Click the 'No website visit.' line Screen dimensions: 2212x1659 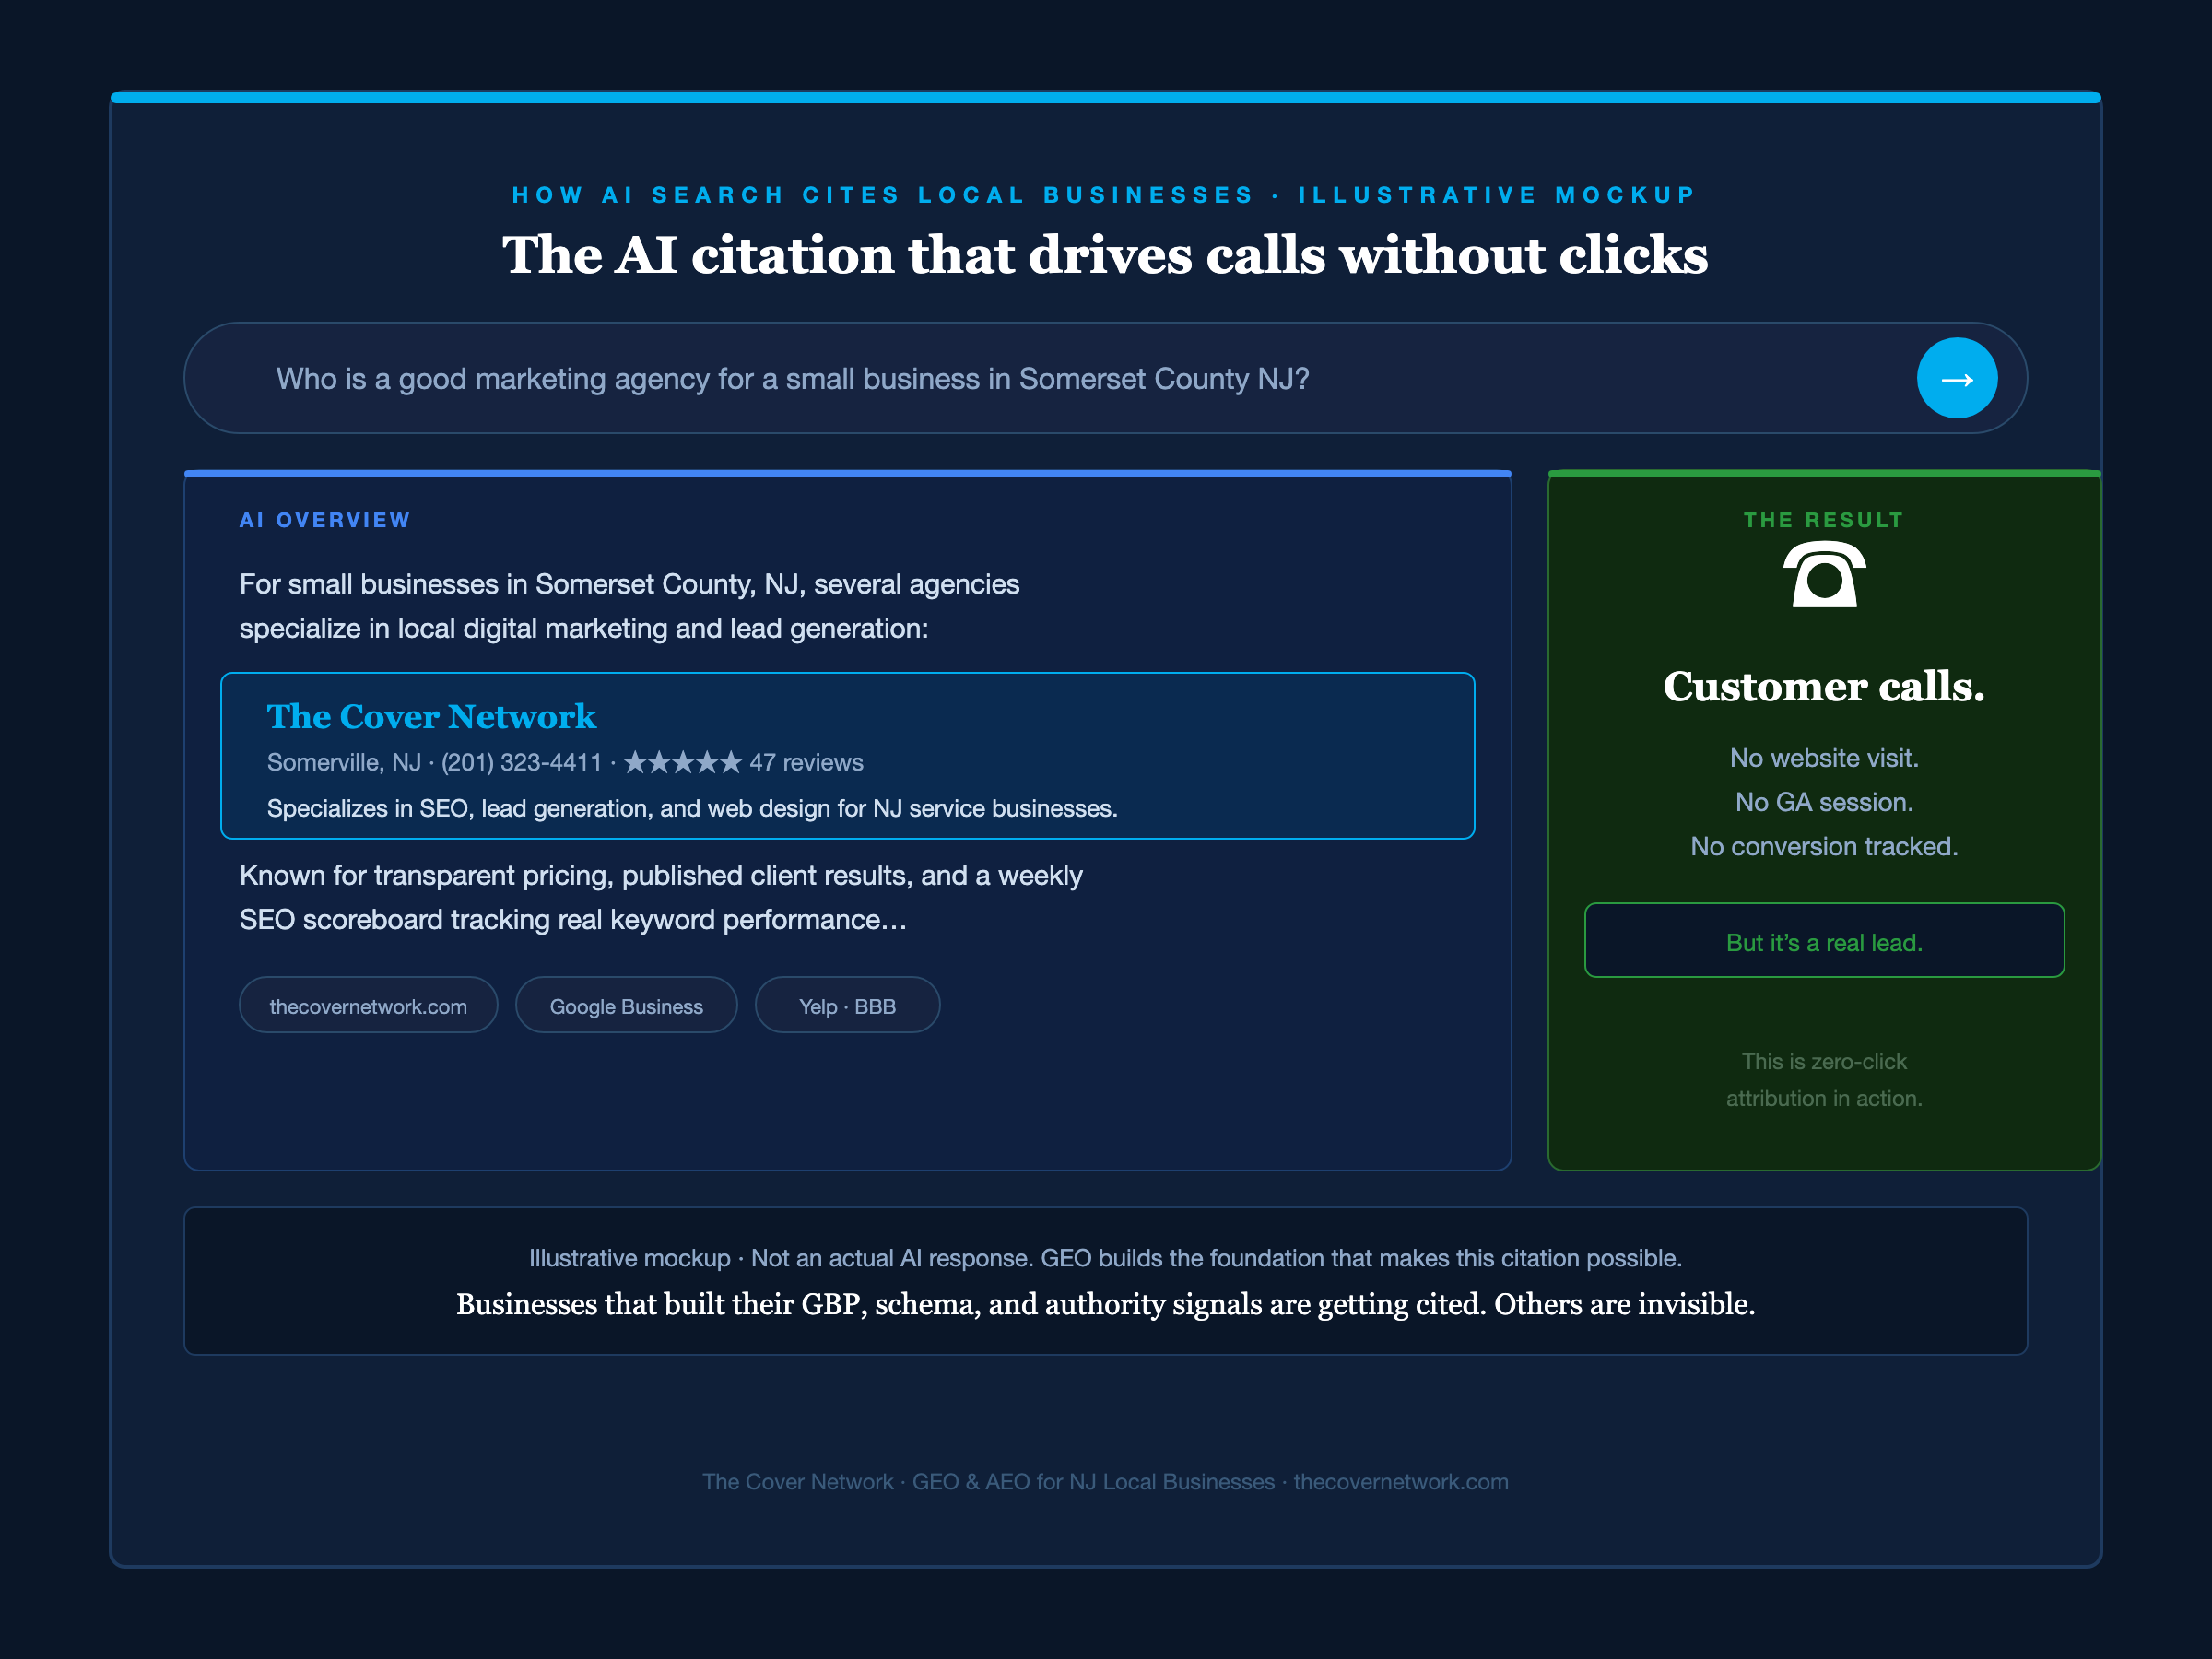[x=1824, y=758]
